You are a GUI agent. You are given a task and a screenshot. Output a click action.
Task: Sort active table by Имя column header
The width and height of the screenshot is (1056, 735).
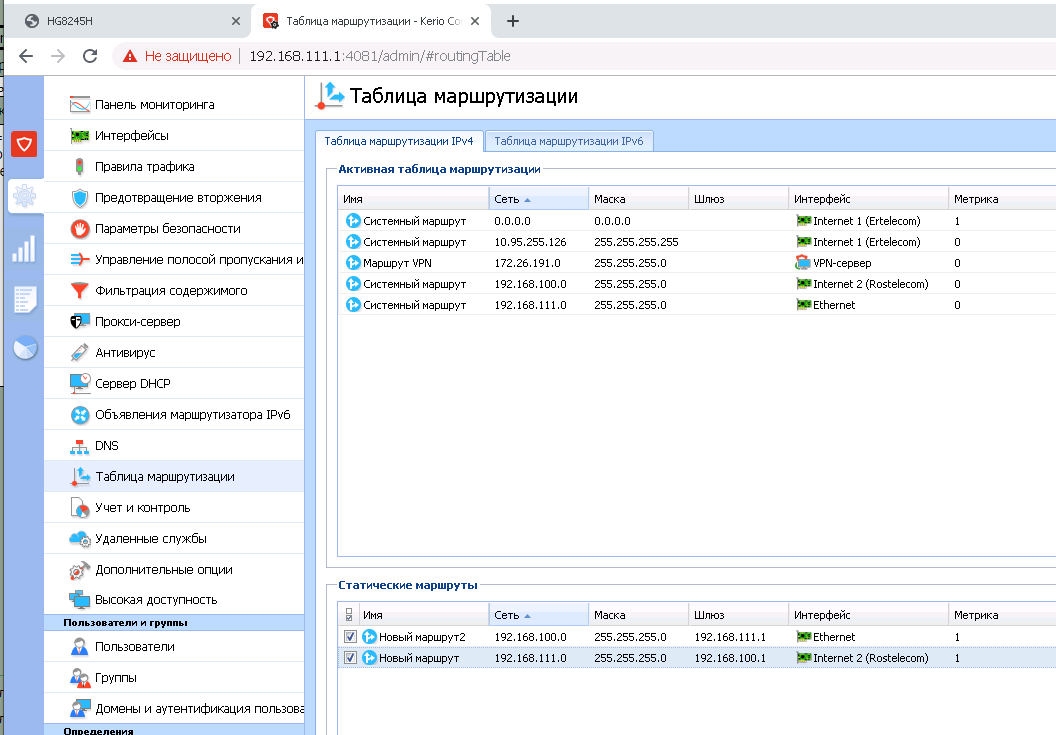click(x=413, y=199)
